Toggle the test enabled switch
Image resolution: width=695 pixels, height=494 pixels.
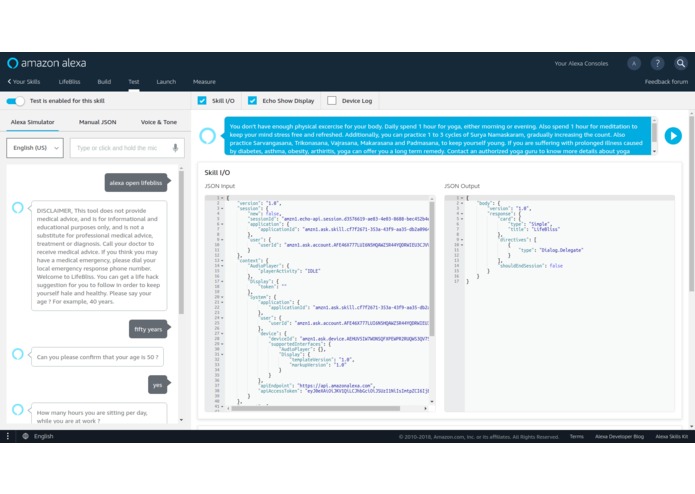[x=16, y=101]
